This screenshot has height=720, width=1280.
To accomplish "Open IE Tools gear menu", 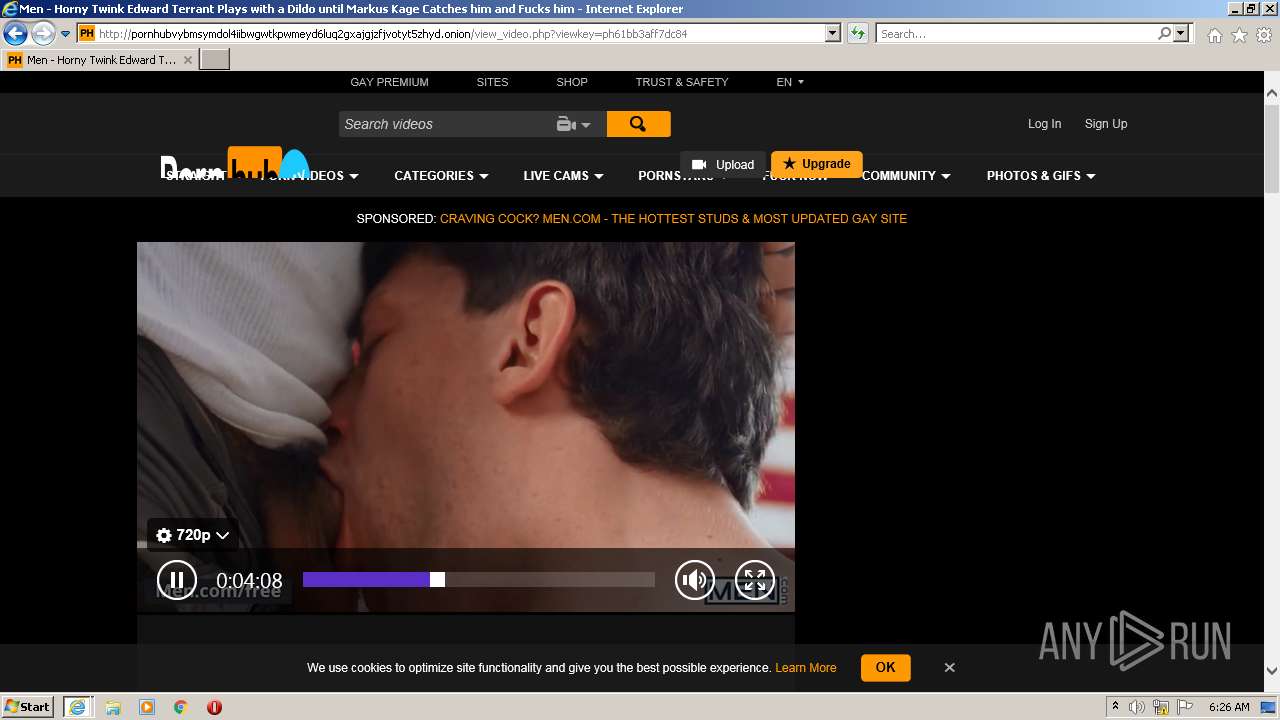I will click(1264, 35).
